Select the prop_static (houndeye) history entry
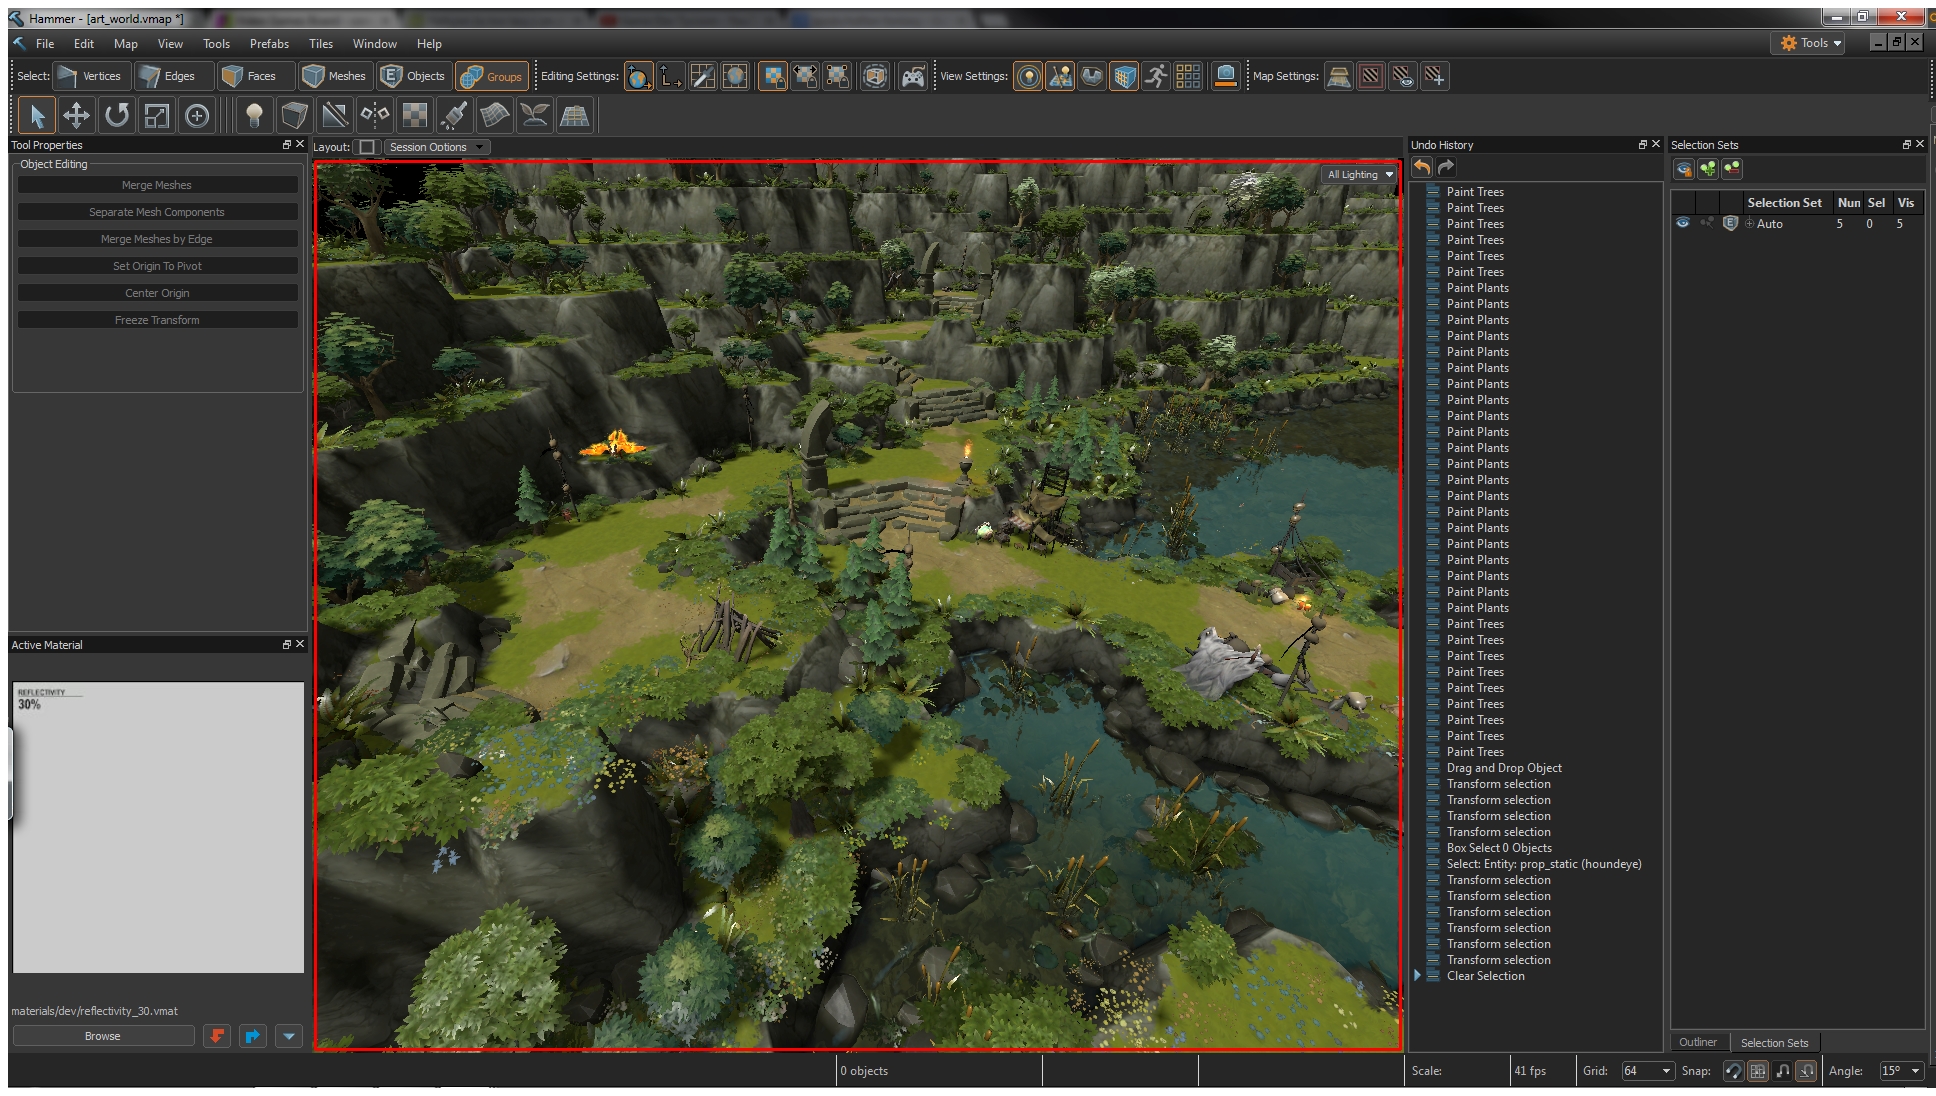 [1543, 864]
